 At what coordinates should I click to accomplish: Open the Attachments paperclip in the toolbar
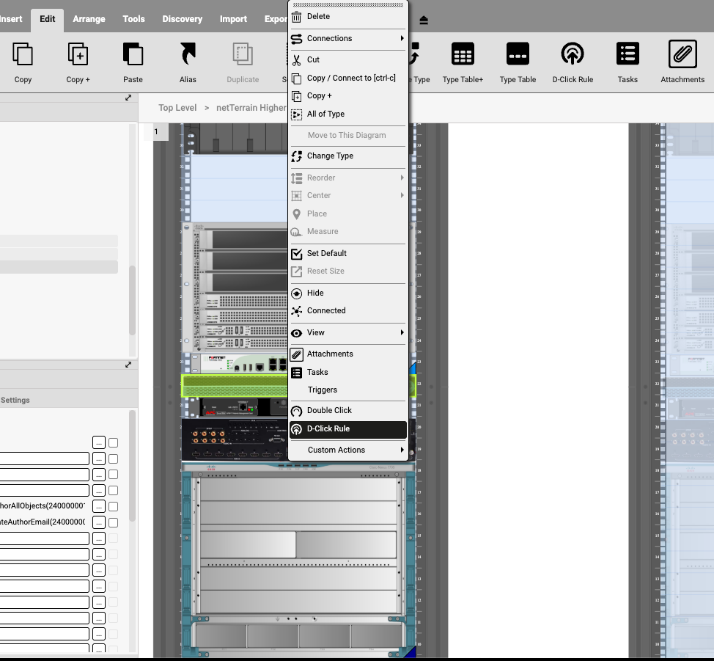tap(682, 55)
